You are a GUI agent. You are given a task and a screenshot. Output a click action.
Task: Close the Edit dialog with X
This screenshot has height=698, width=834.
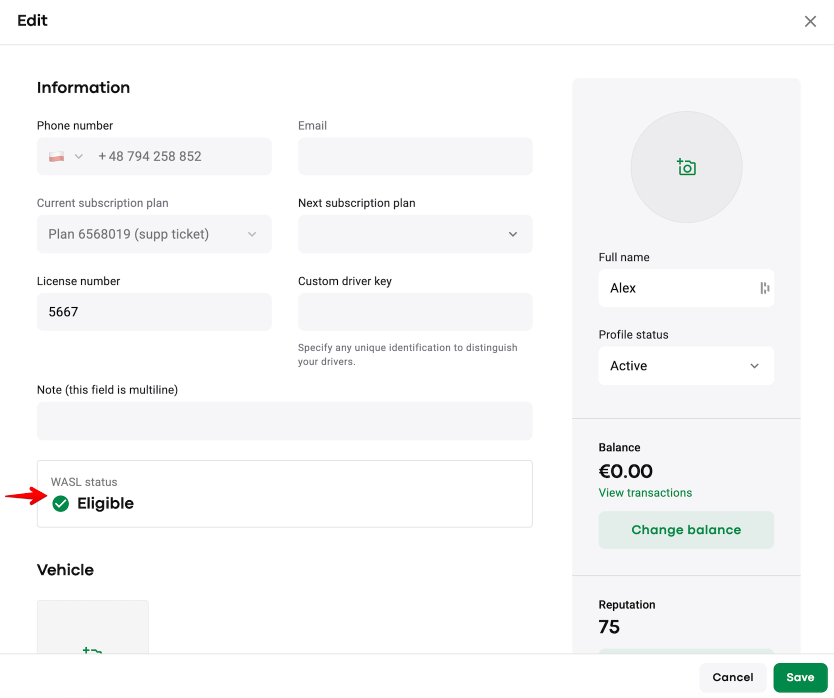click(810, 21)
